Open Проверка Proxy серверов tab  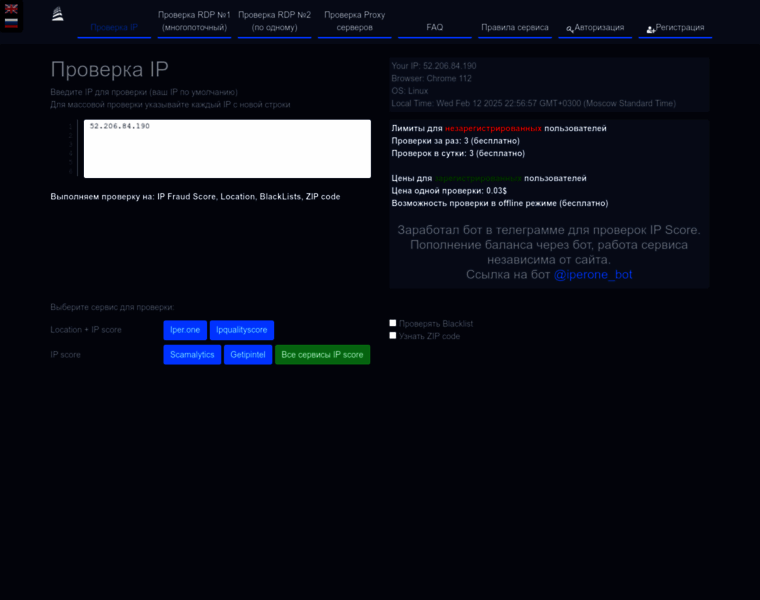click(x=355, y=21)
